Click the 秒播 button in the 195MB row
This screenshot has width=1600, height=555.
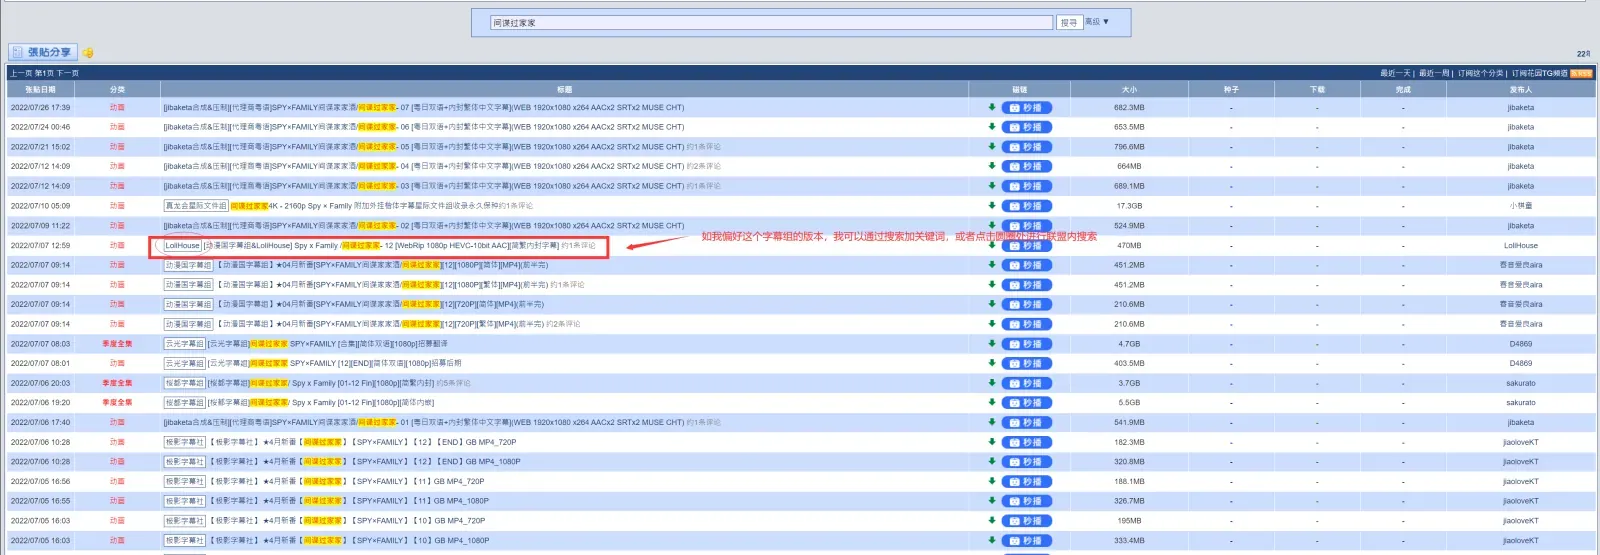[1026, 521]
